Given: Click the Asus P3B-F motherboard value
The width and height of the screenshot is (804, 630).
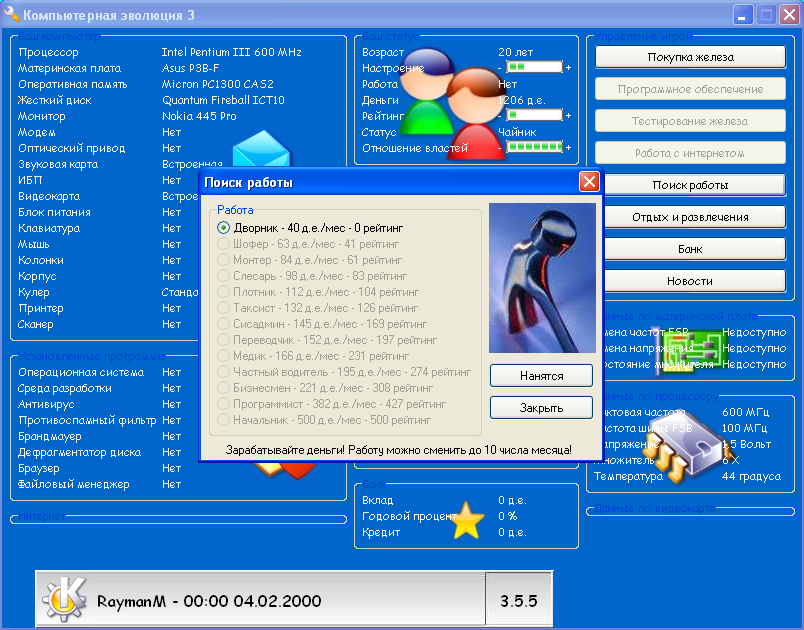Looking at the screenshot, I should click(190, 68).
